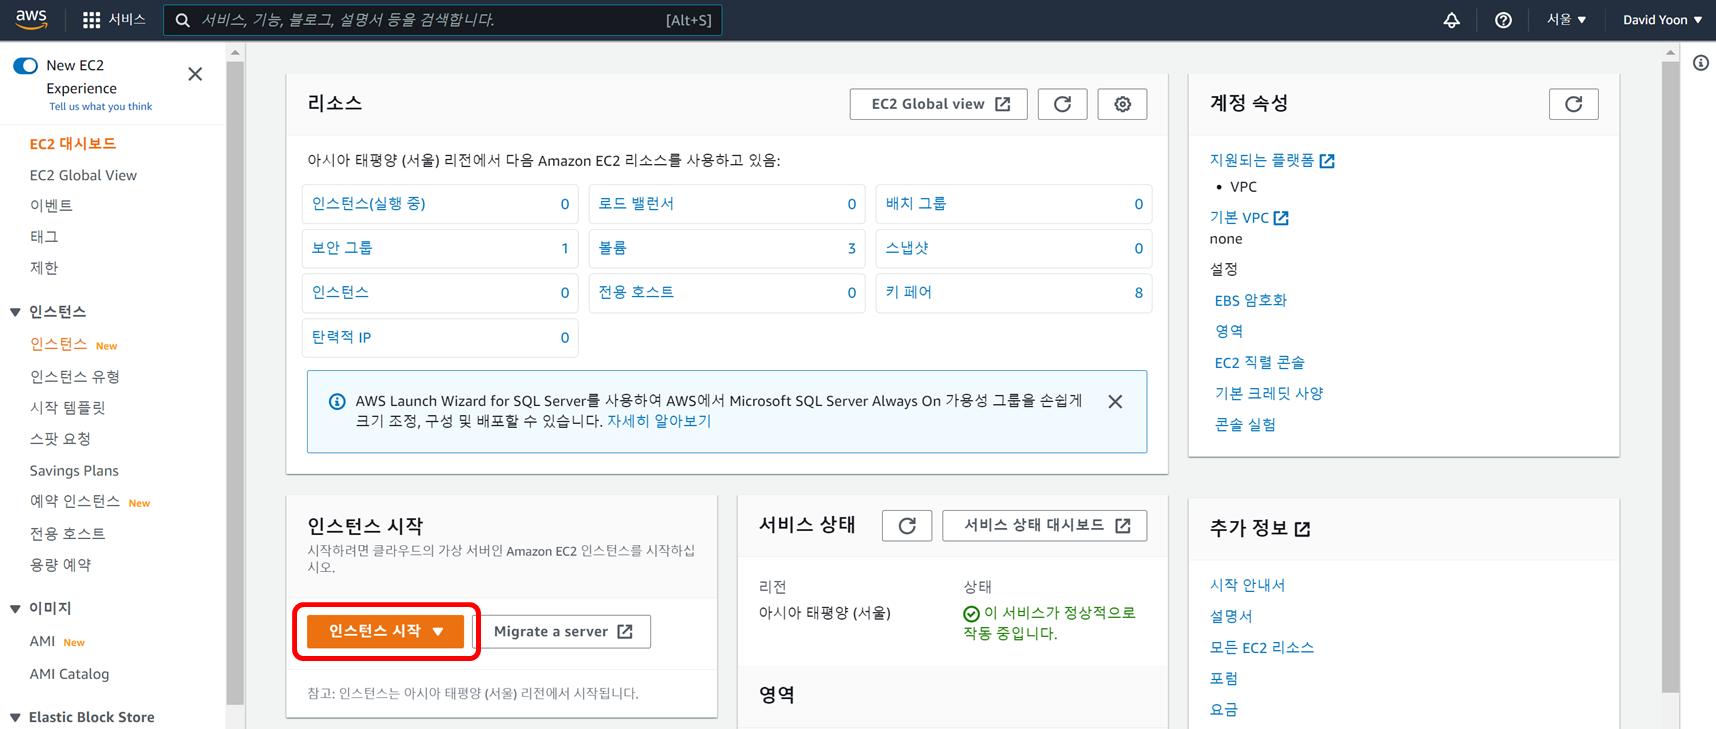The height and width of the screenshot is (729, 1716).
Task: Open the 배치 그룹 resource link
Action: 916,204
